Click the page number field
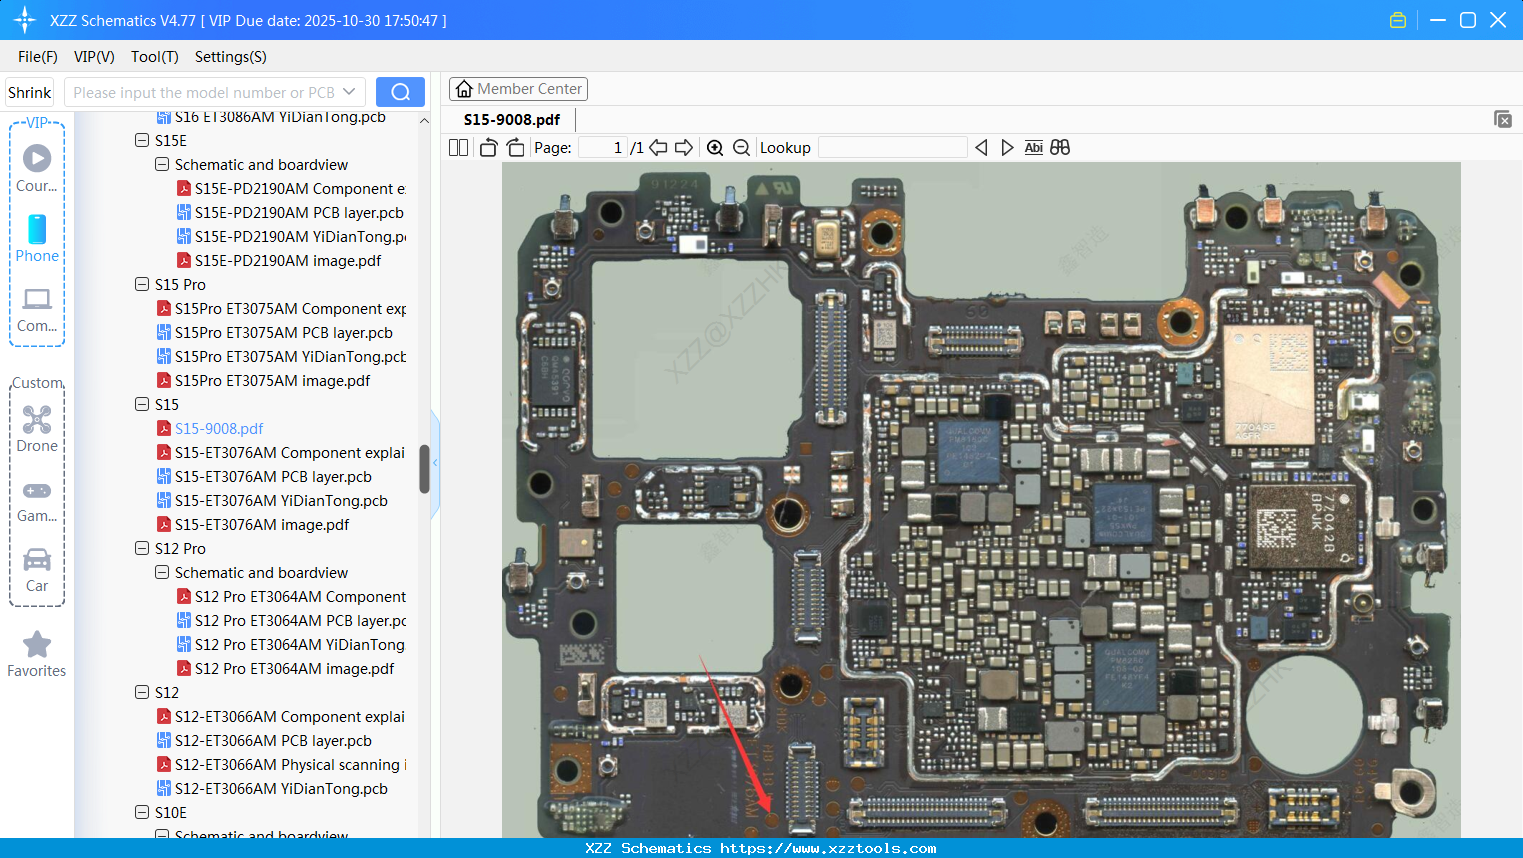The image size is (1523, 858). click(x=603, y=148)
